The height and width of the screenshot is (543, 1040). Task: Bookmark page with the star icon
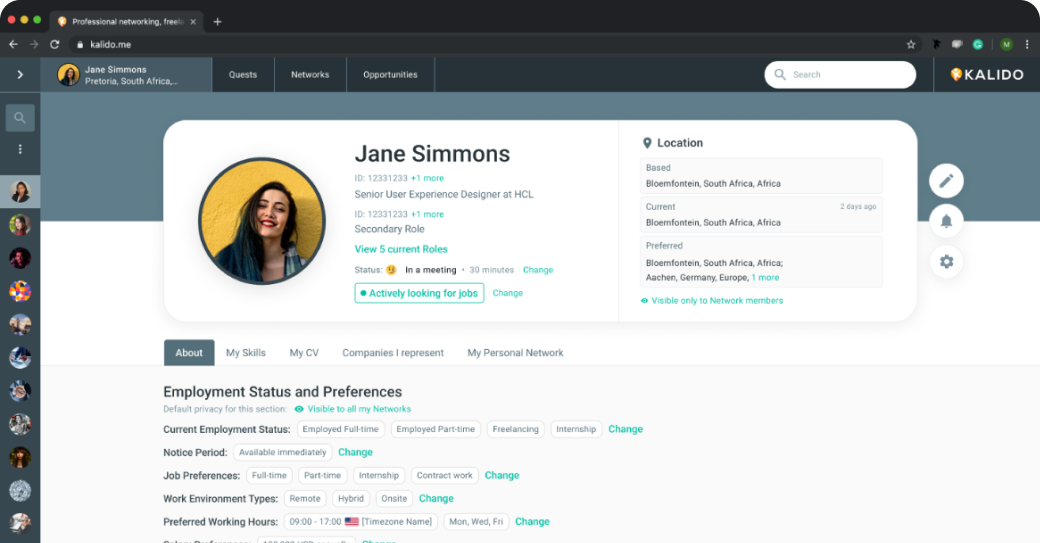911,45
